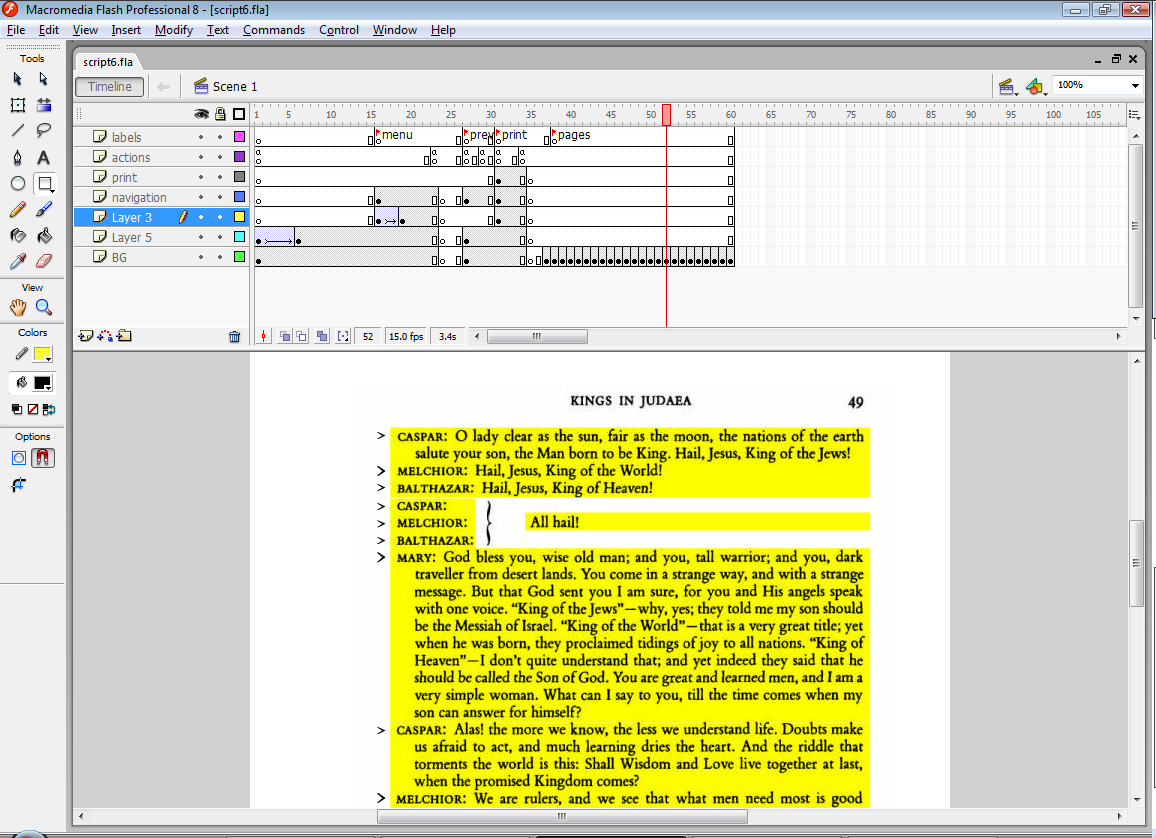Toggle visibility for all layers eye icon

[x=201, y=114]
